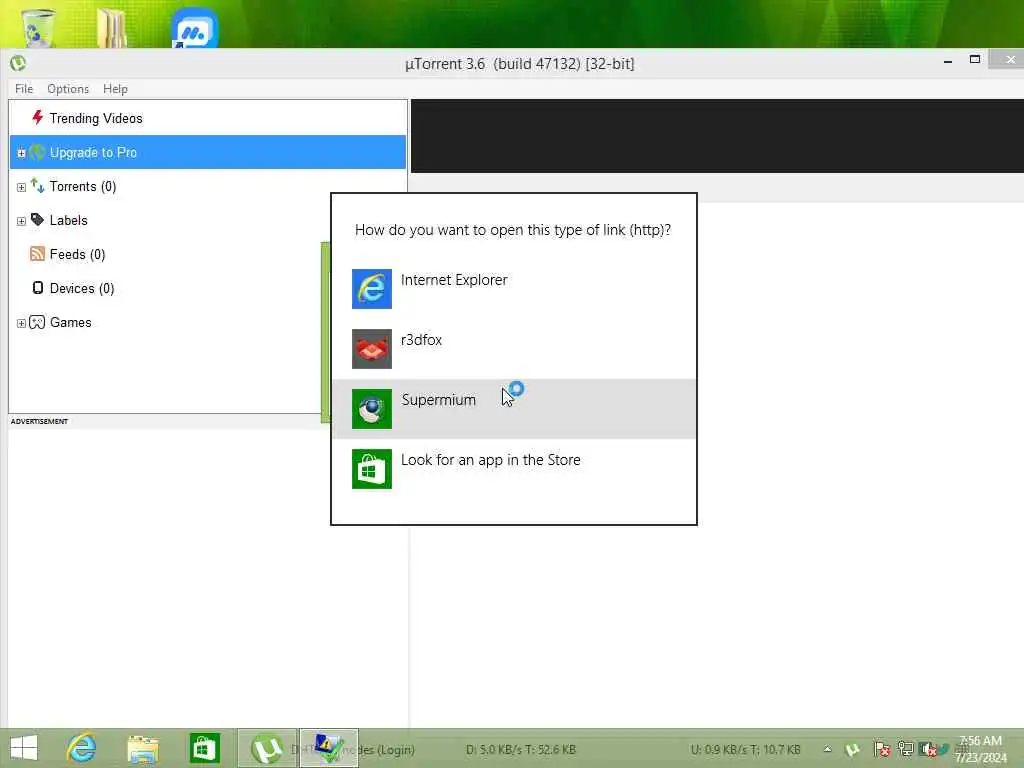Open the blue app shortcut on desktop
Image resolution: width=1024 pixels, height=768 pixels.
[194, 27]
